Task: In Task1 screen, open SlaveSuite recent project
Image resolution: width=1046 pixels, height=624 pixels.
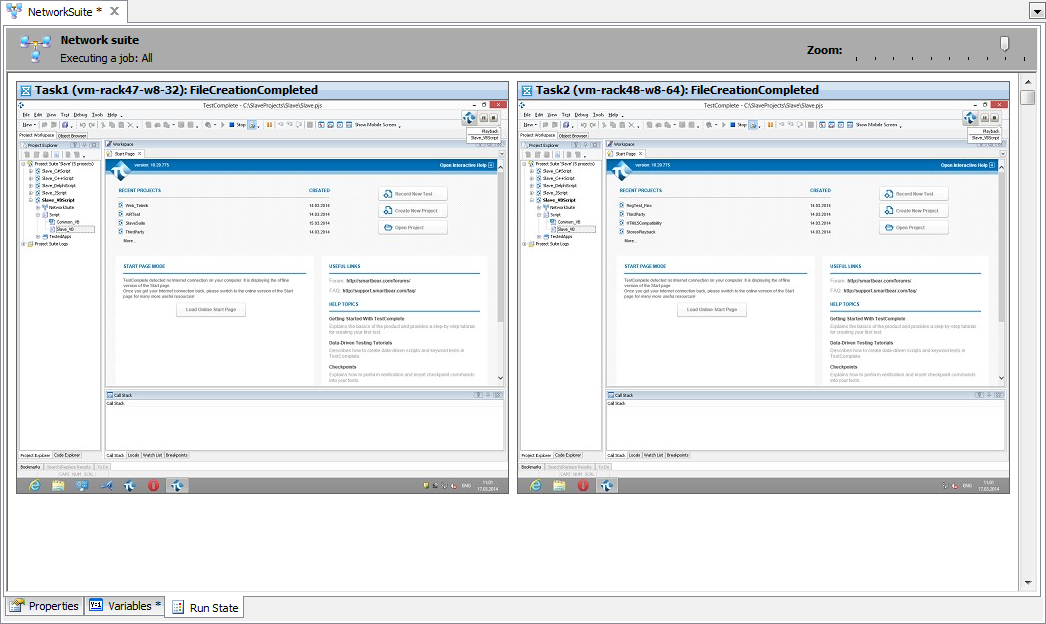Action: coord(135,223)
